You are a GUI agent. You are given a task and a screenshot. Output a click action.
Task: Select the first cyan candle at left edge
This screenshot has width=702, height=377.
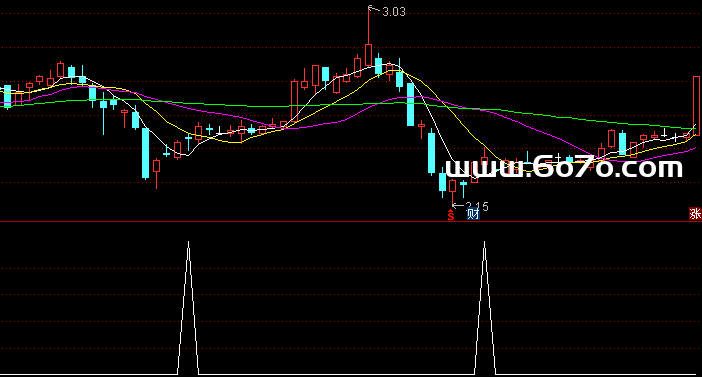7,96
